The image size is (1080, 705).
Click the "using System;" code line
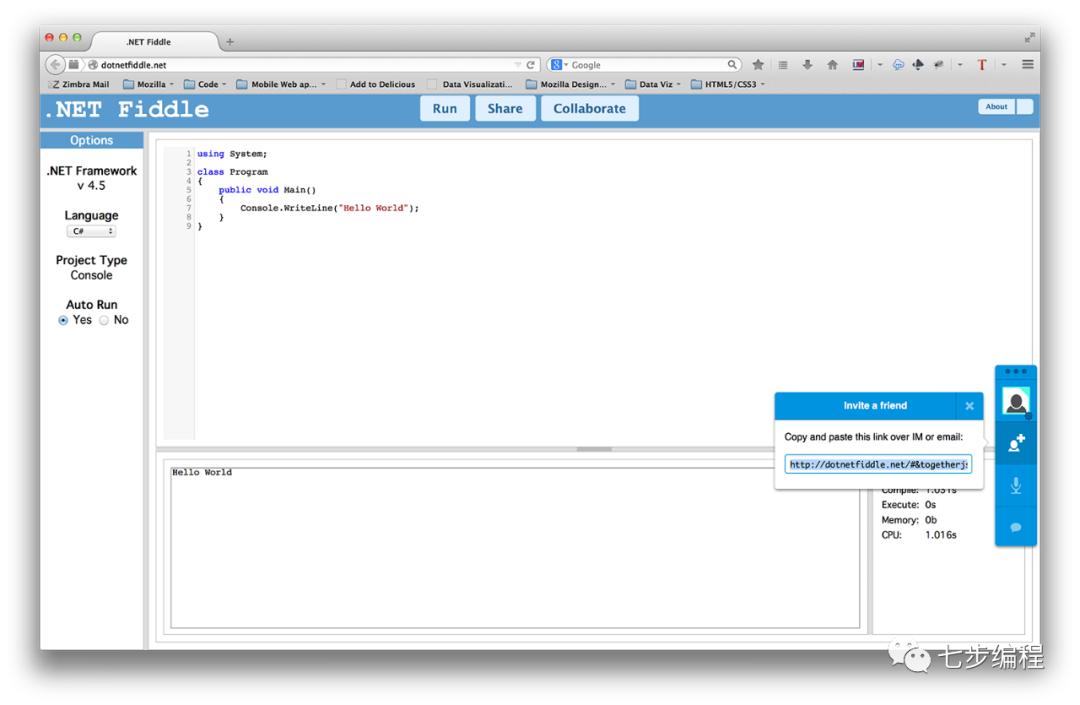point(232,154)
